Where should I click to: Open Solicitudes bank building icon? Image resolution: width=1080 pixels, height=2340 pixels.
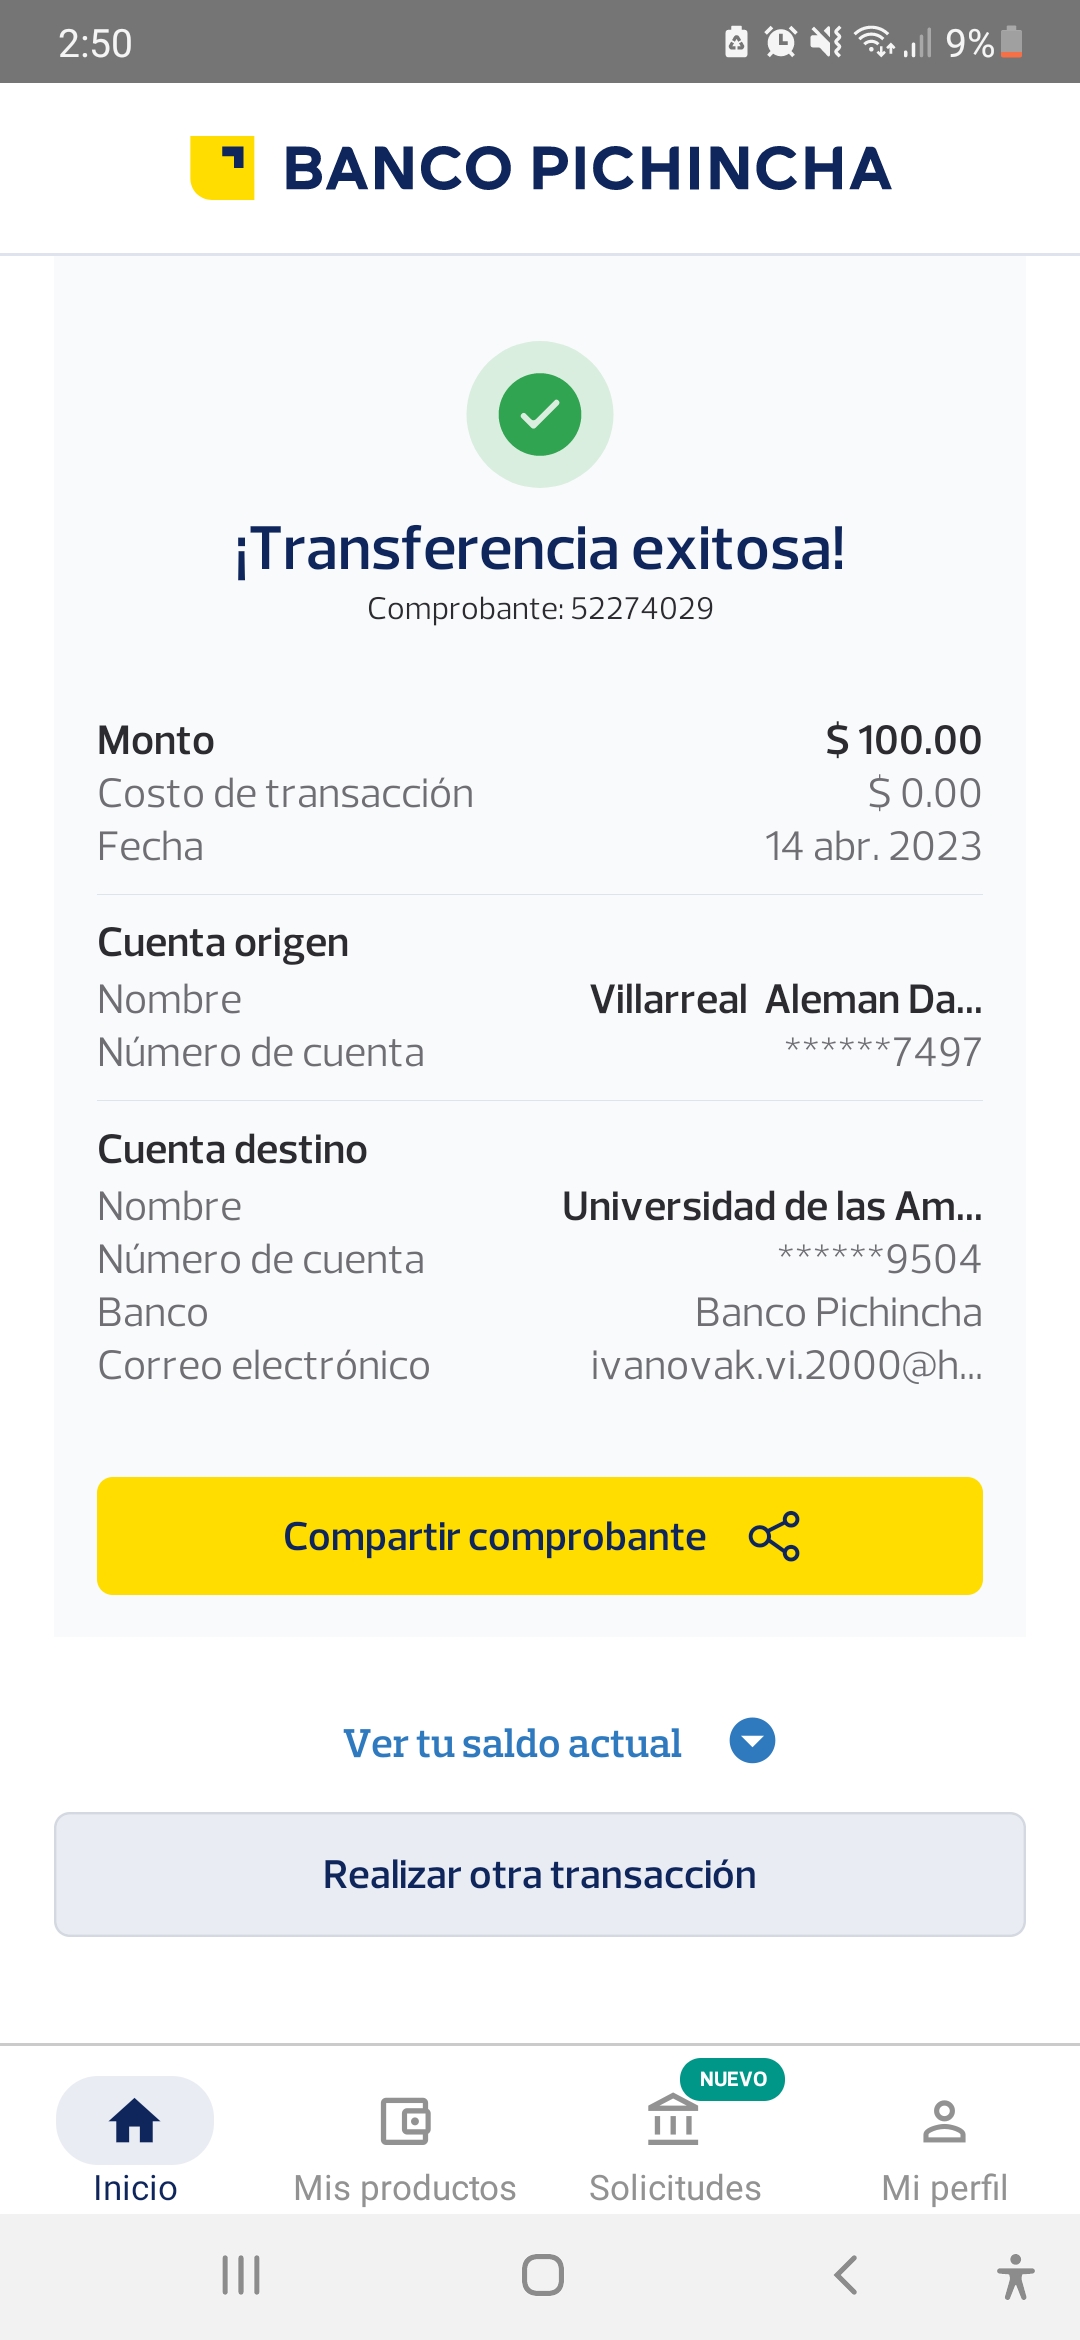click(x=673, y=2120)
